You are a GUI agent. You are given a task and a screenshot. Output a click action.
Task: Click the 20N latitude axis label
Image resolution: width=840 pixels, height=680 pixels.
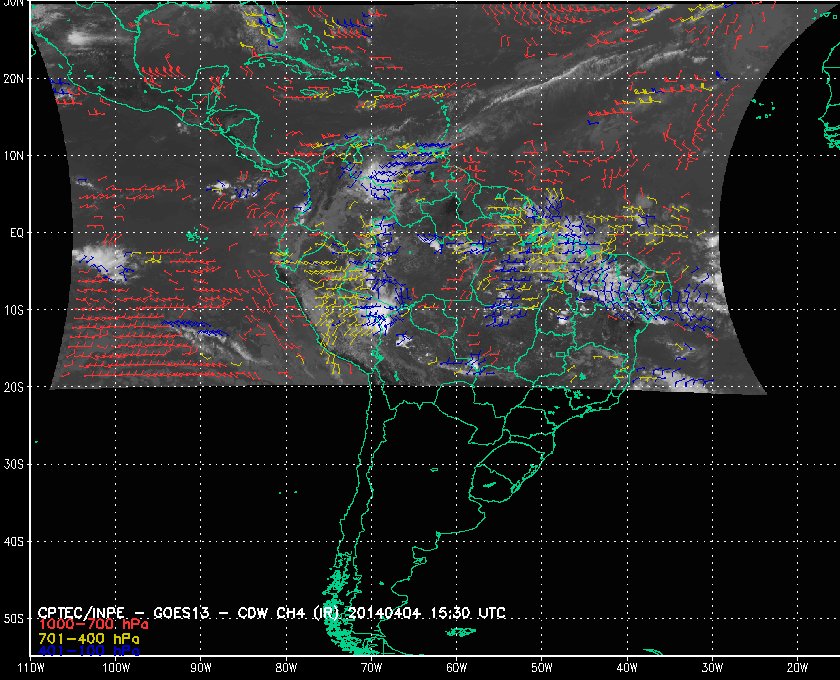click(x=14, y=78)
